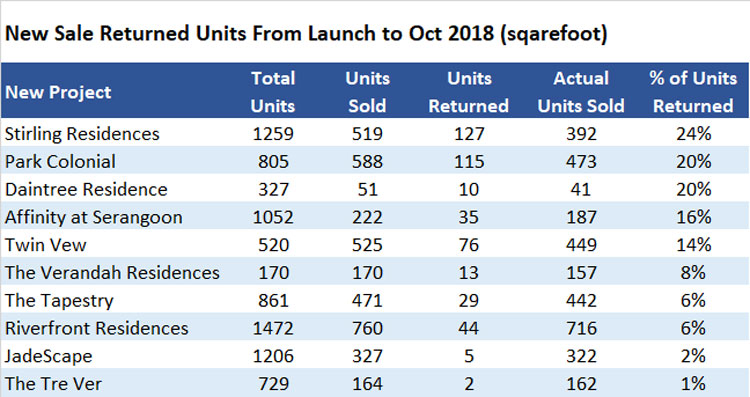Select the % of Units Returned header

click(693, 92)
